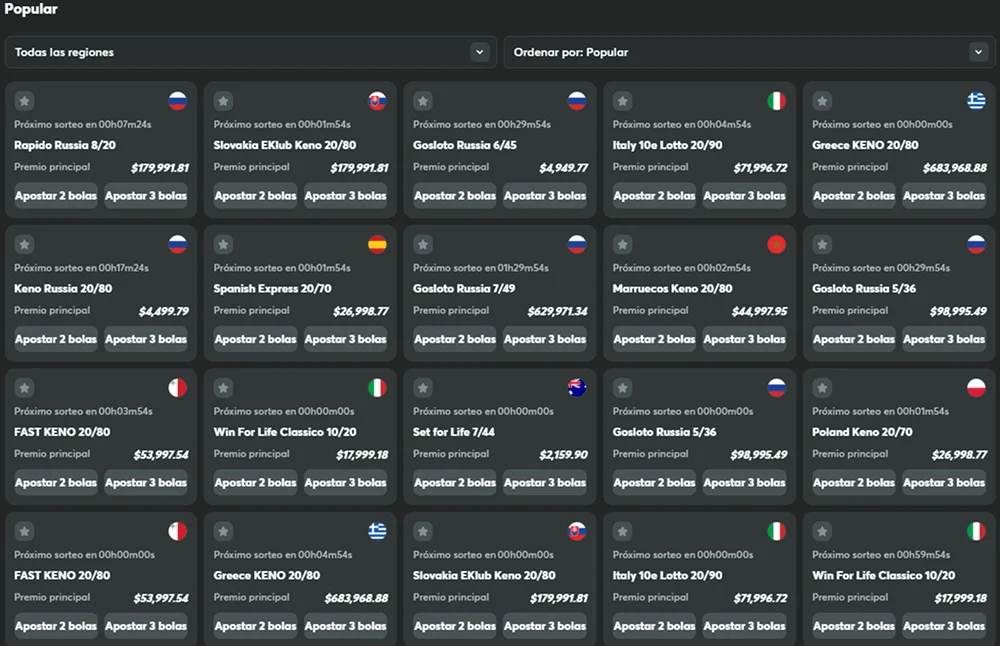This screenshot has height=646, width=1000.
Task: Click the Polish flag on Poland Keno 20/70
Action: click(x=976, y=388)
